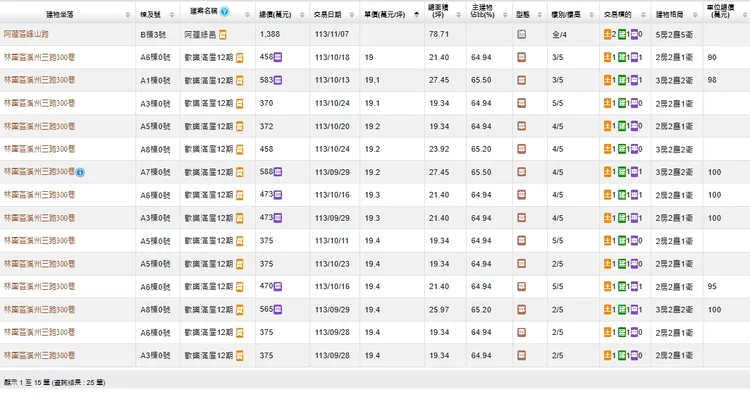Sort by 主建物佔比(%) using its sort arrows
This screenshot has width=750, height=395.
tap(505, 15)
